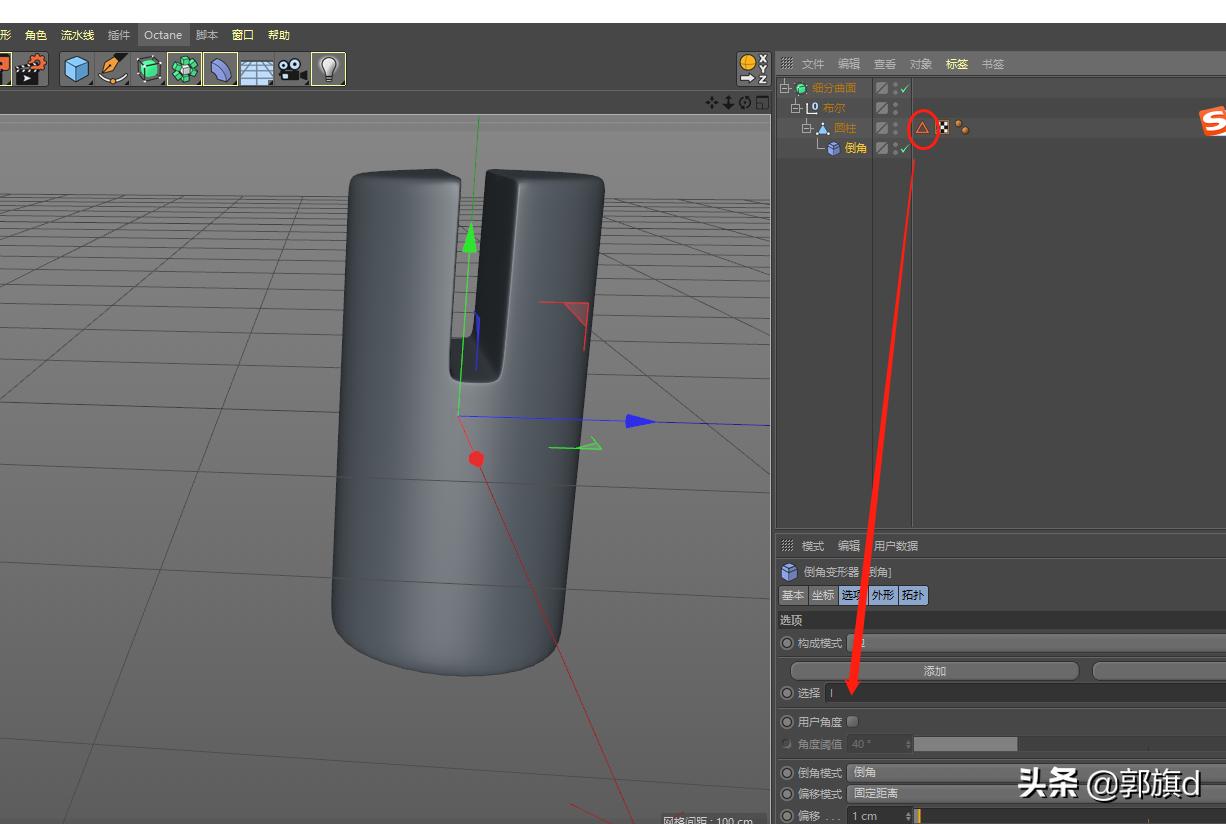Open the 窗口 menu
The height and width of the screenshot is (824, 1226).
coord(243,35)
